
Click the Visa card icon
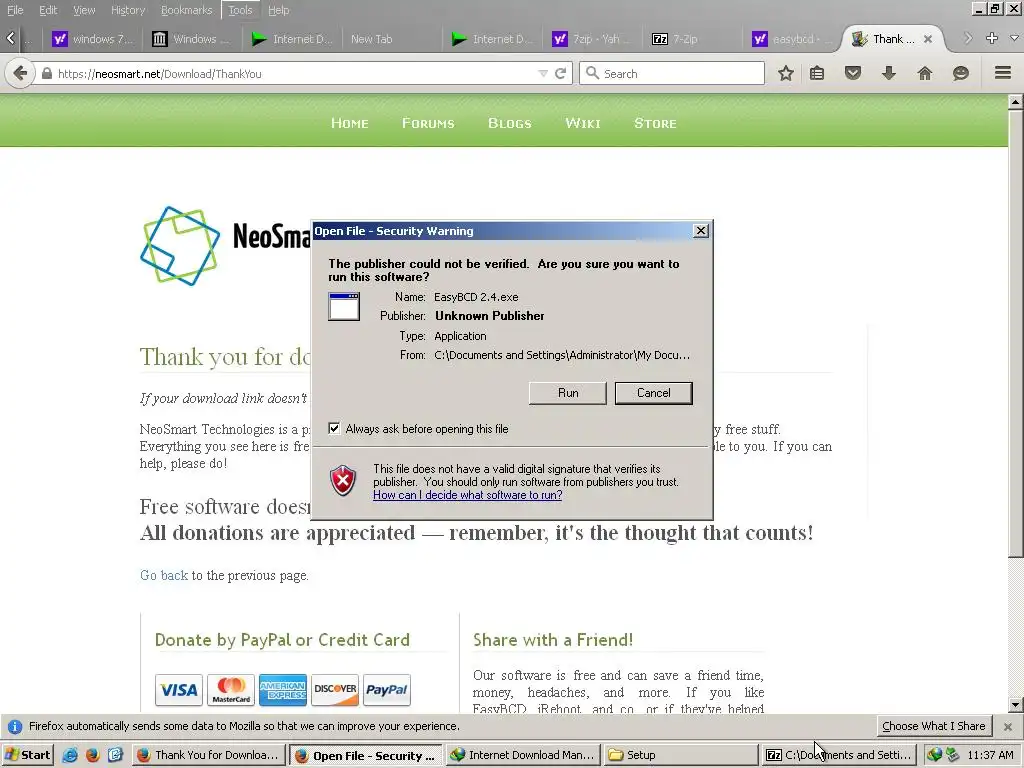tap(179, 690)
